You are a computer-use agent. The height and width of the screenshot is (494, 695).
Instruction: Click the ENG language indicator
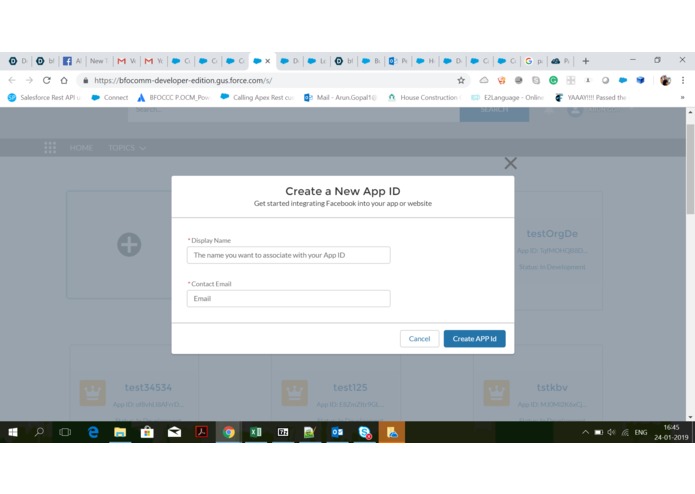pyautogui.click(x=641, y=432)
